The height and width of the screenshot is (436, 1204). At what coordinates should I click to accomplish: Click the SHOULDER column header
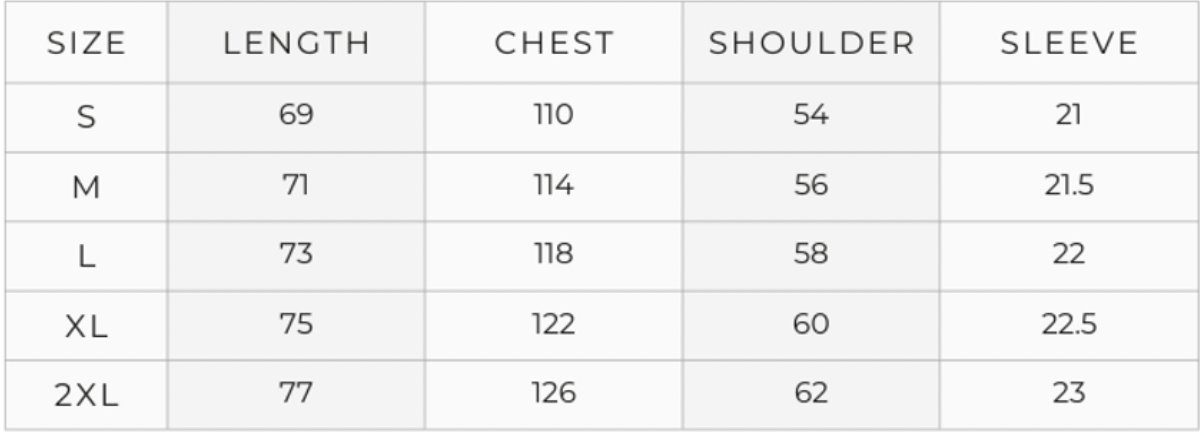click(x=811, y=44)
